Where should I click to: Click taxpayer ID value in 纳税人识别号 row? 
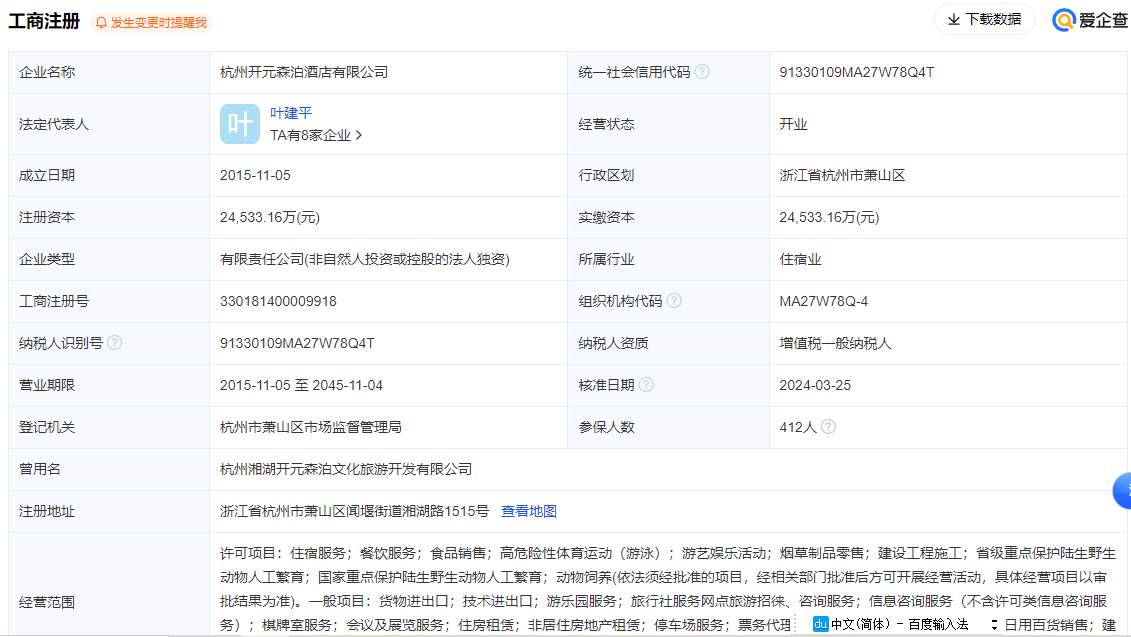tap(297, 343)
